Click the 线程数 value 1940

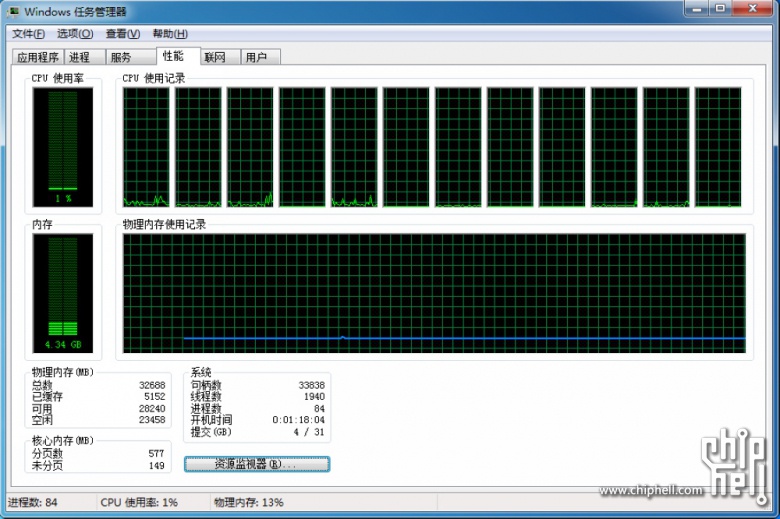tap(314, 397)
